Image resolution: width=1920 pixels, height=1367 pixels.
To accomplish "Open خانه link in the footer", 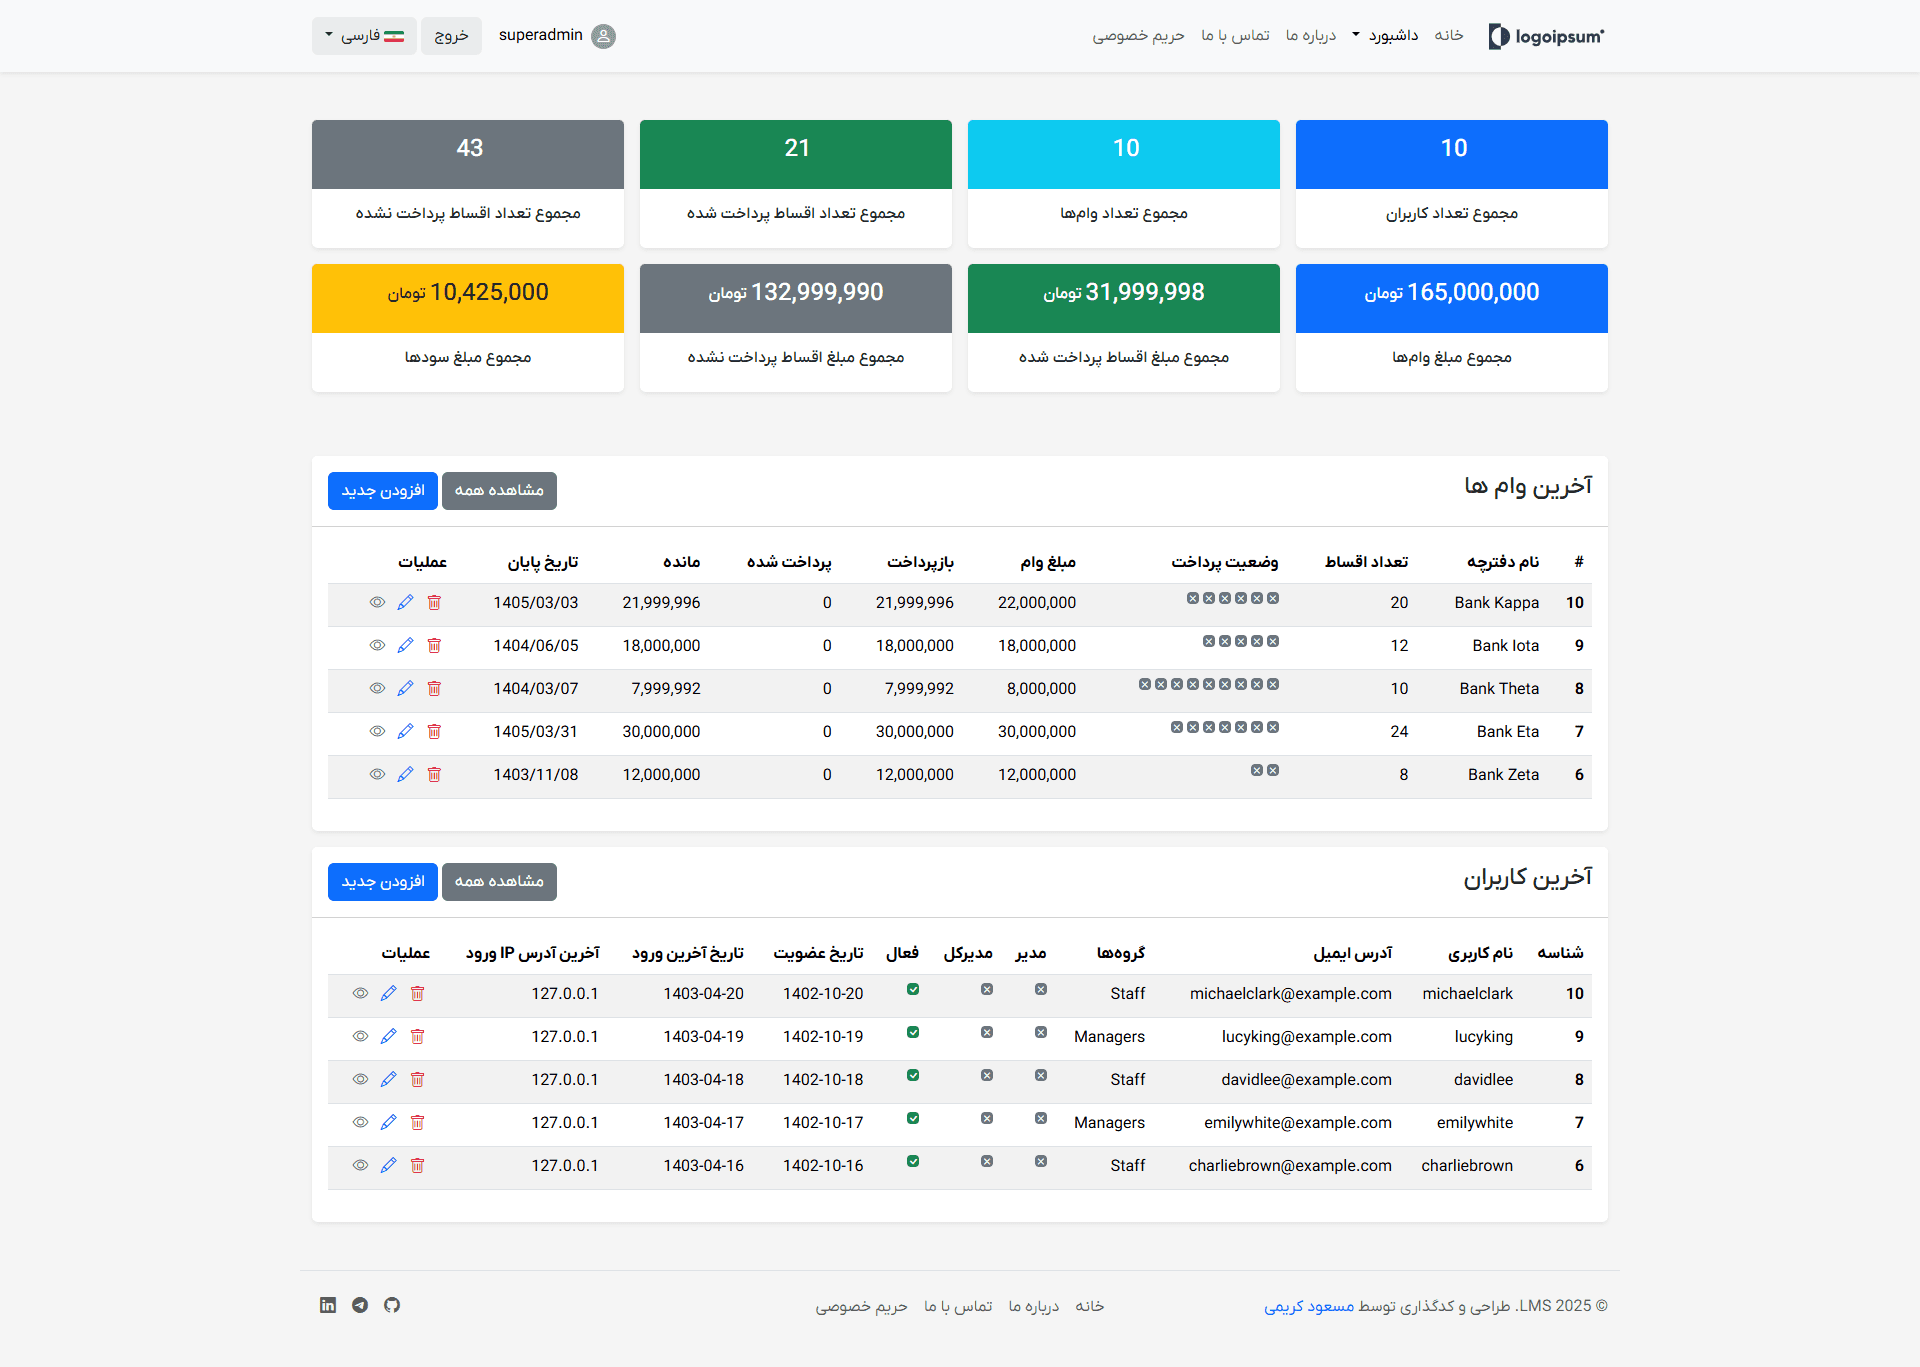I will tap(1090, 1306).
